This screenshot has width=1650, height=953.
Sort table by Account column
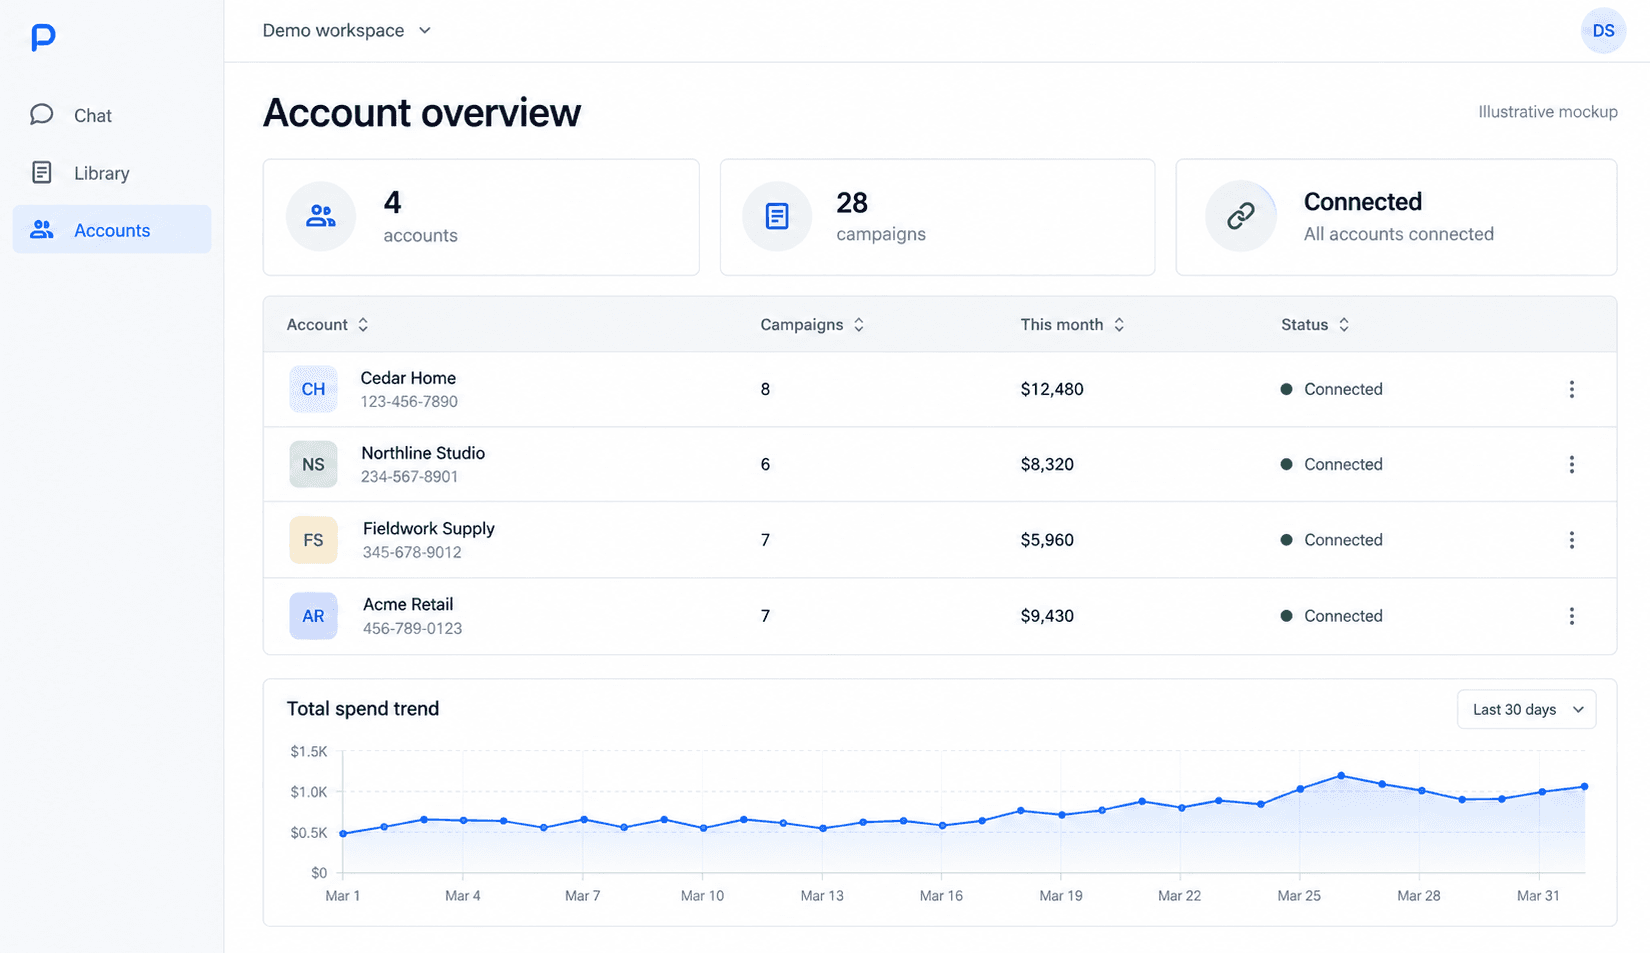point(328,324)
